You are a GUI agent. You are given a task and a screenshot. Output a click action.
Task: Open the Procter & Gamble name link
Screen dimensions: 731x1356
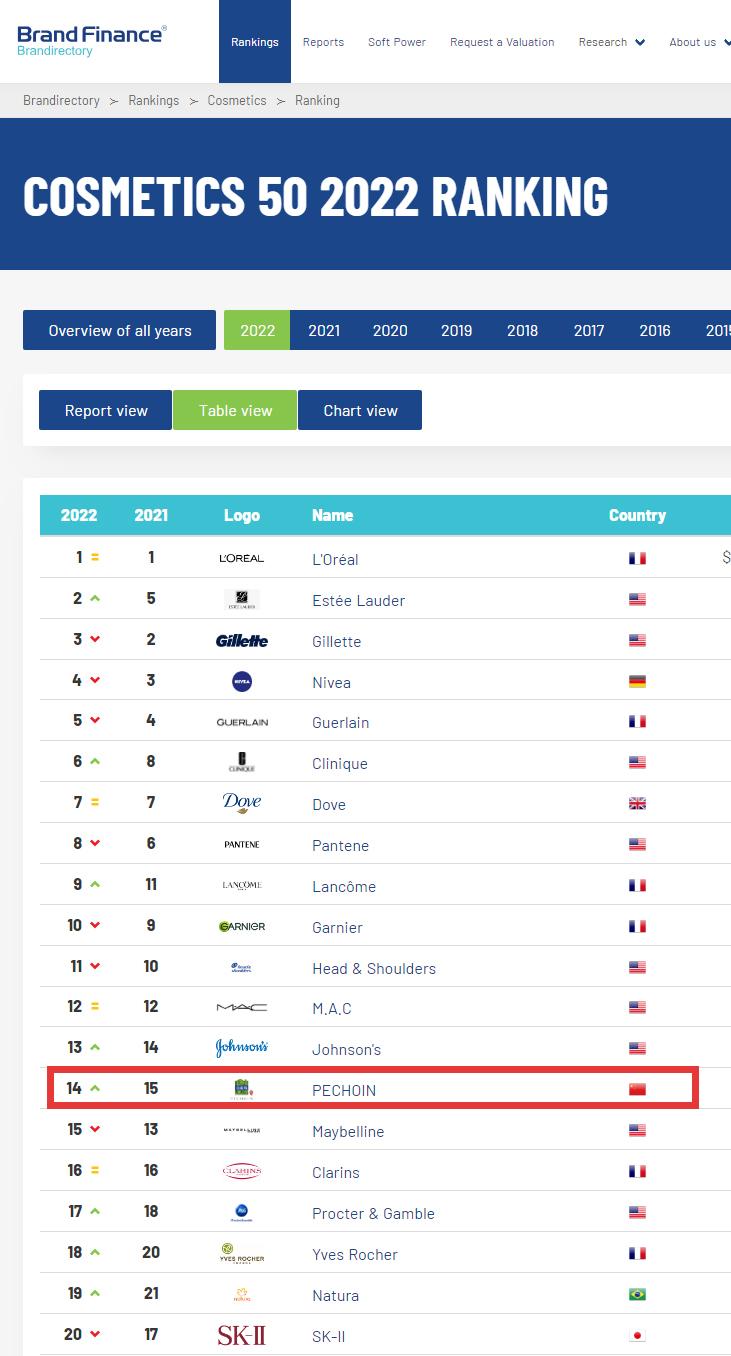[x=373, y=1213]
